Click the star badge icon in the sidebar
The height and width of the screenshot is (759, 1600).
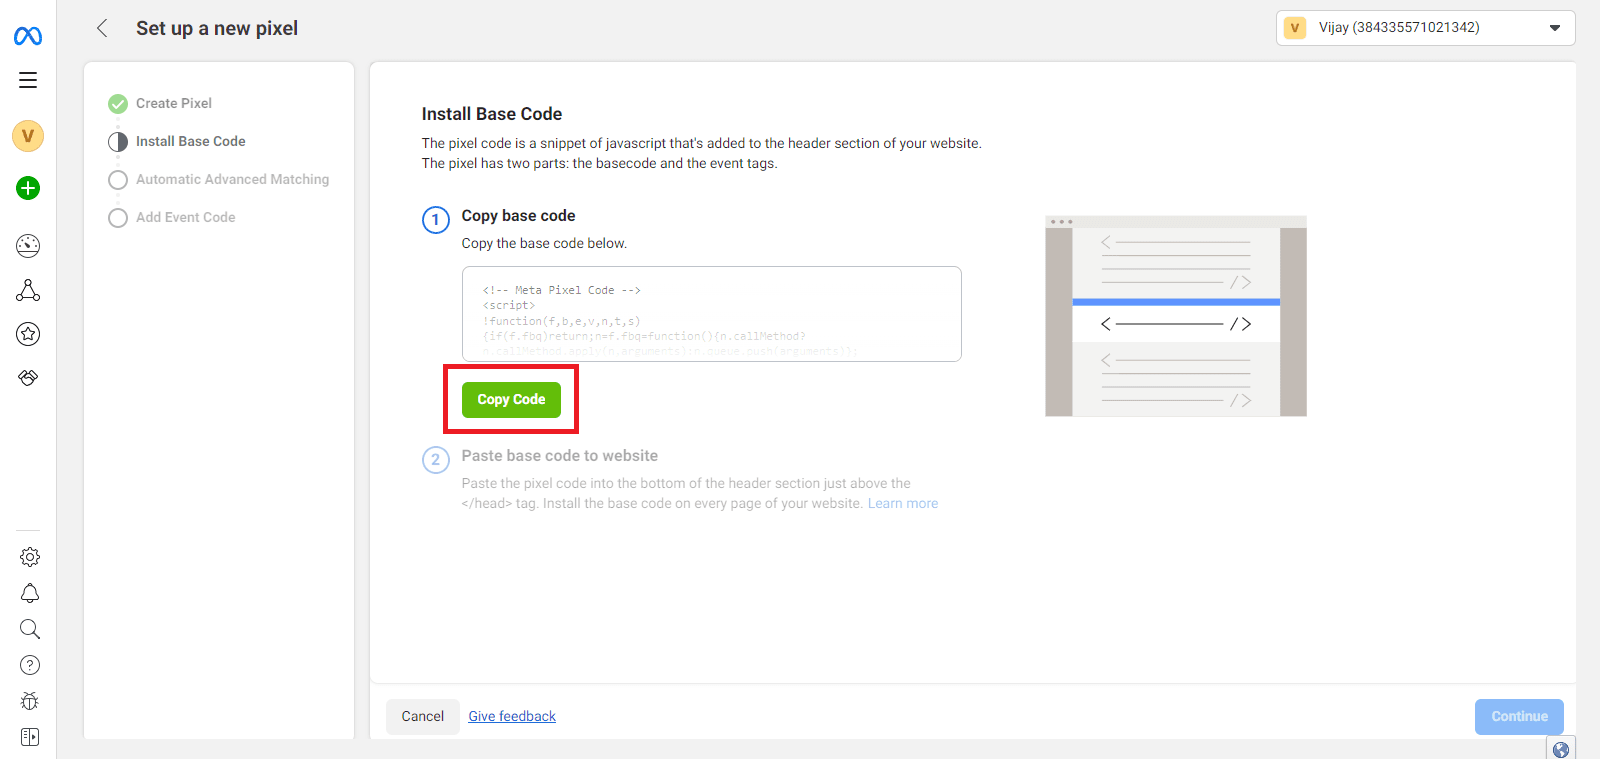(28, 334)
